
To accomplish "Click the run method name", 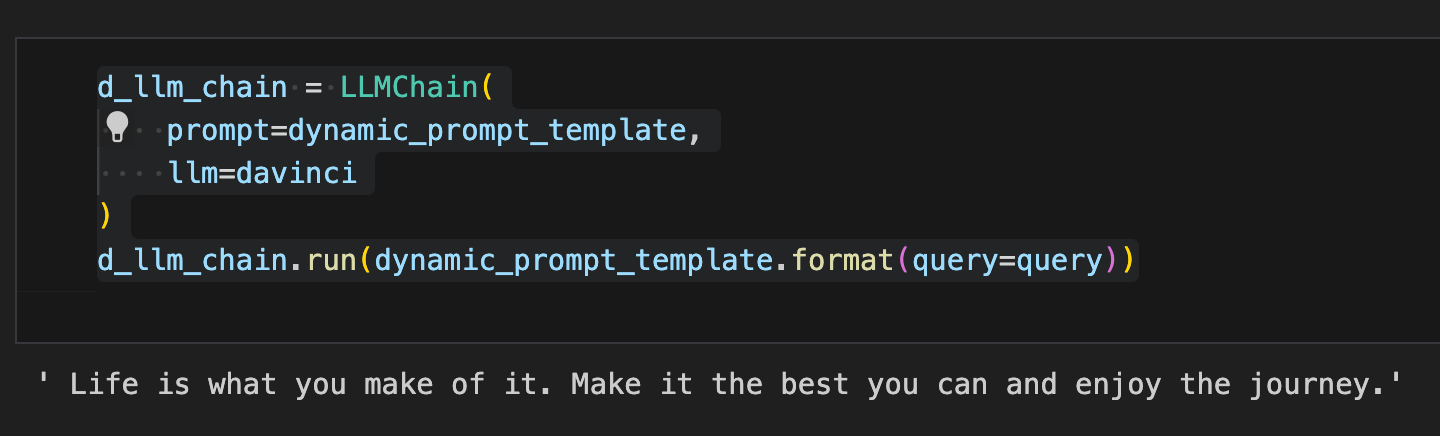I will click(x=332, y=260).
